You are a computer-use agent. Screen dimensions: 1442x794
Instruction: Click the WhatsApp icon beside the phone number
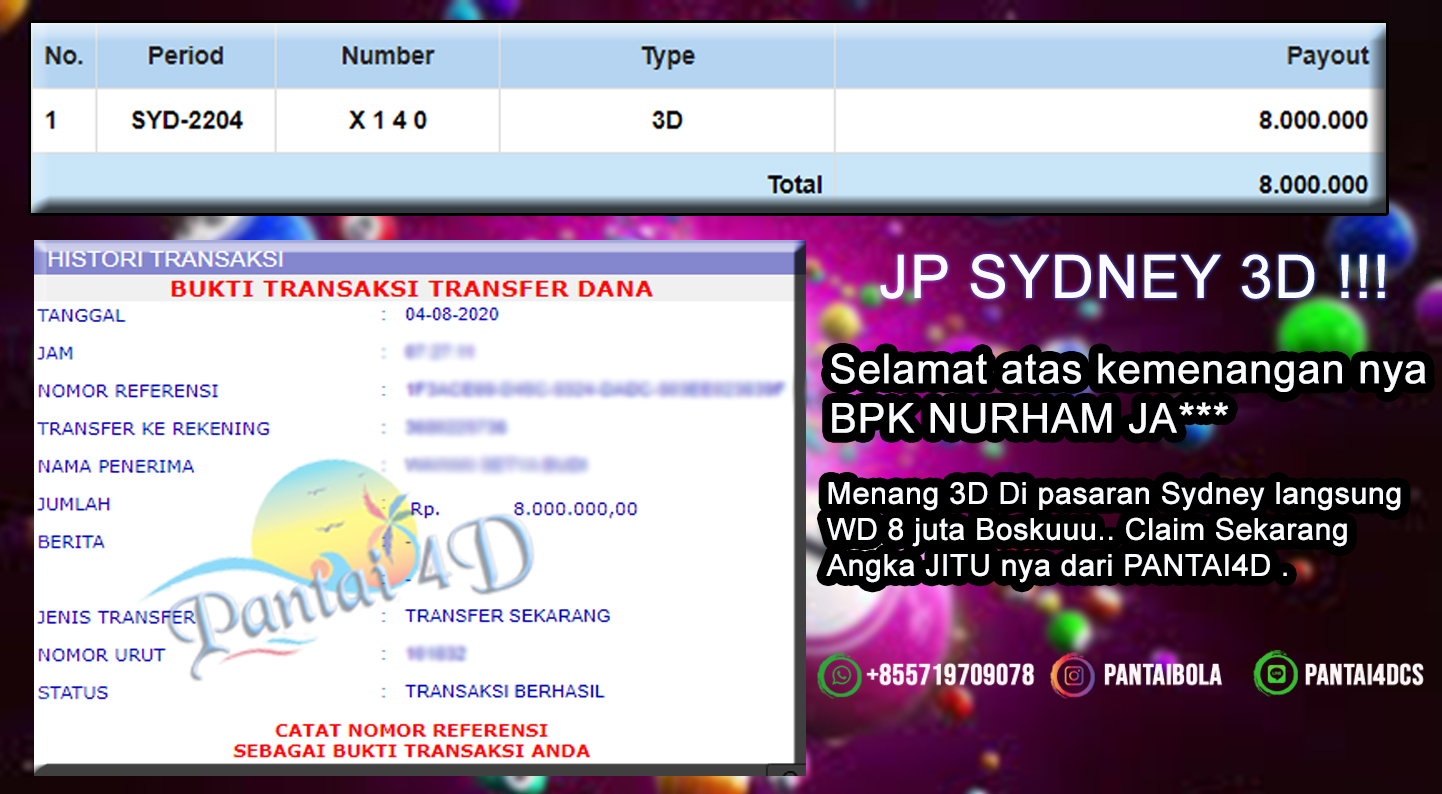pyautogui.click(x=839, y=676)
